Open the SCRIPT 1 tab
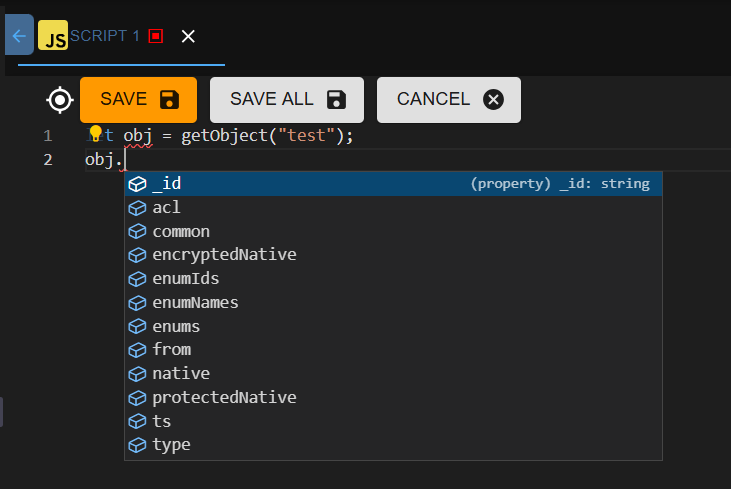The image size is (731, 489). coord(104,36)
